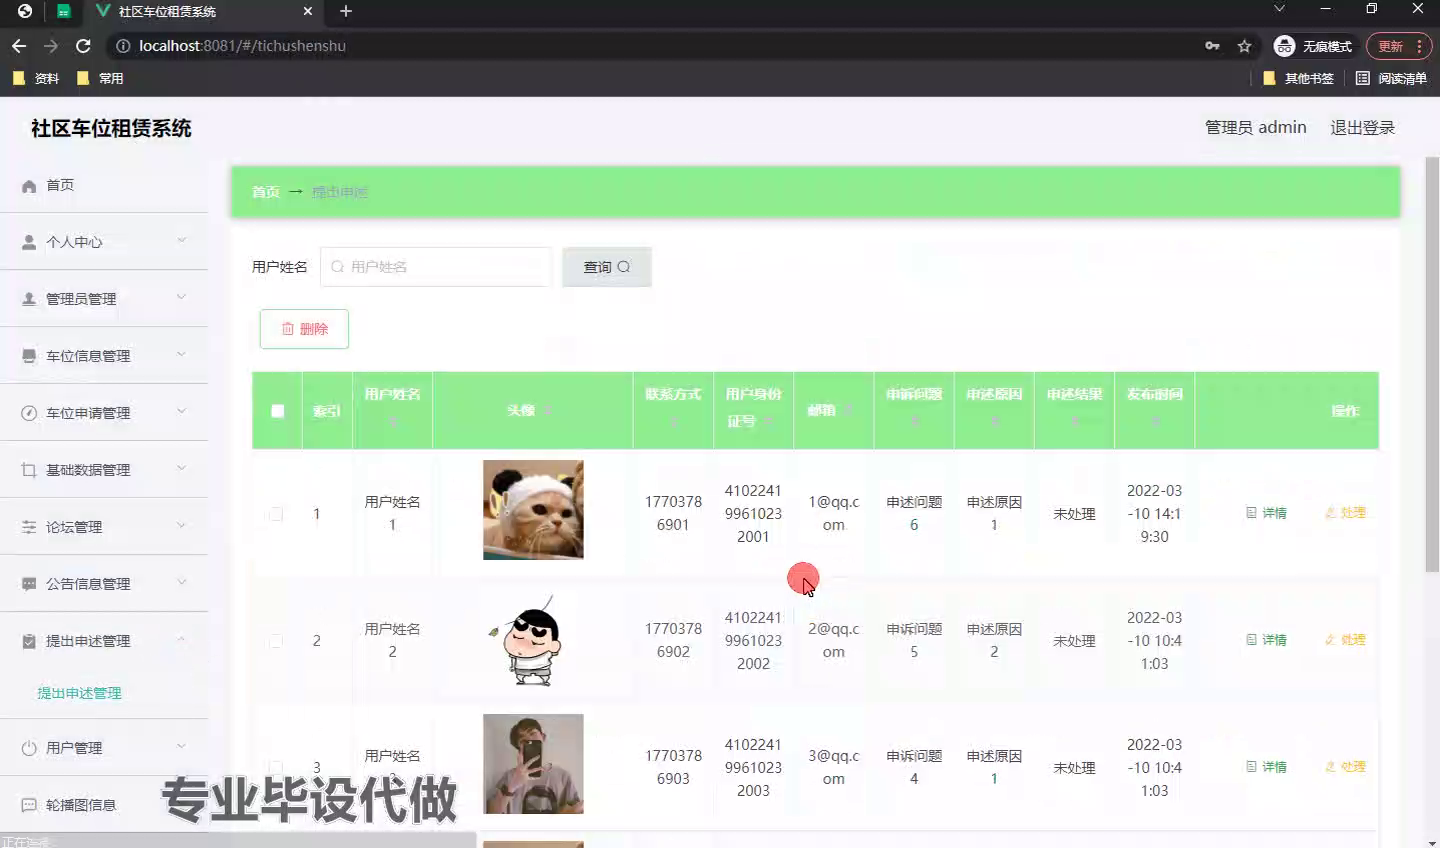Click 首页 in the breadcrumb
1440x848 pixels.
click(x=266, y=192)
